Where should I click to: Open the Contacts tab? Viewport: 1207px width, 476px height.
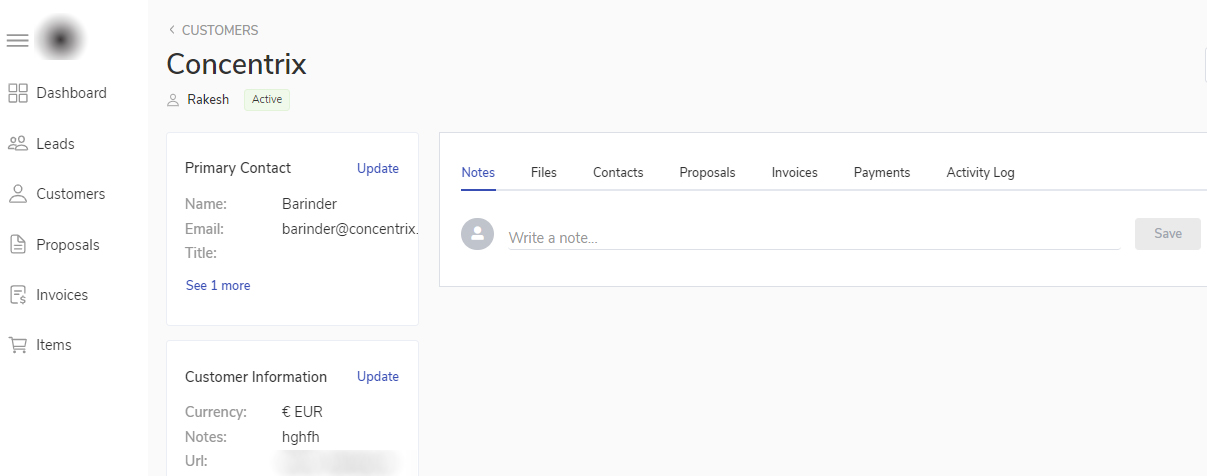(618, 173)
